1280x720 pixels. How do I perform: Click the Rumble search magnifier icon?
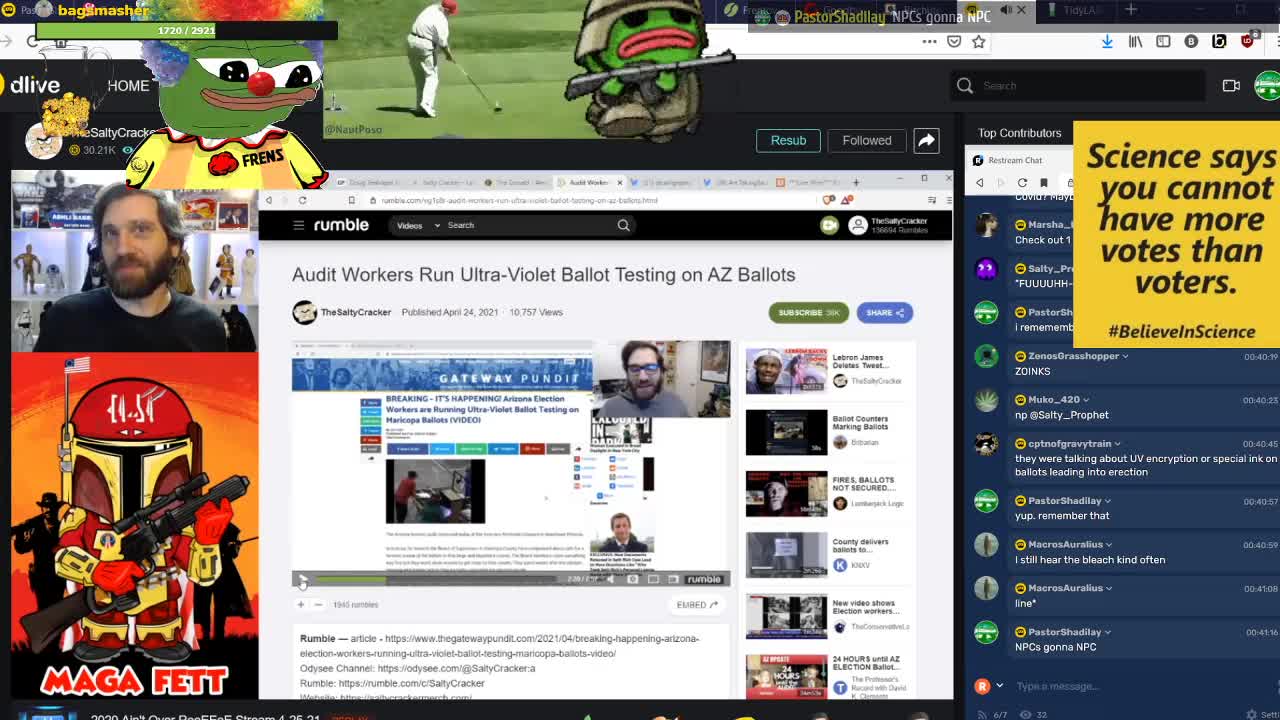[624, 225]
